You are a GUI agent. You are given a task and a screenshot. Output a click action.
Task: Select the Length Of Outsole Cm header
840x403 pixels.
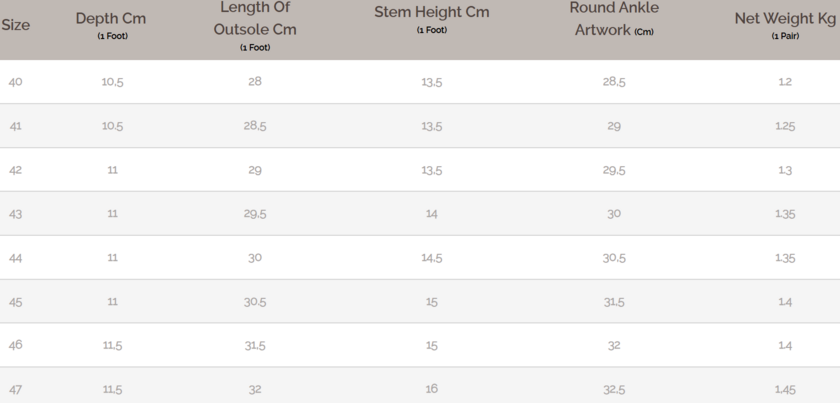point(255,19)
